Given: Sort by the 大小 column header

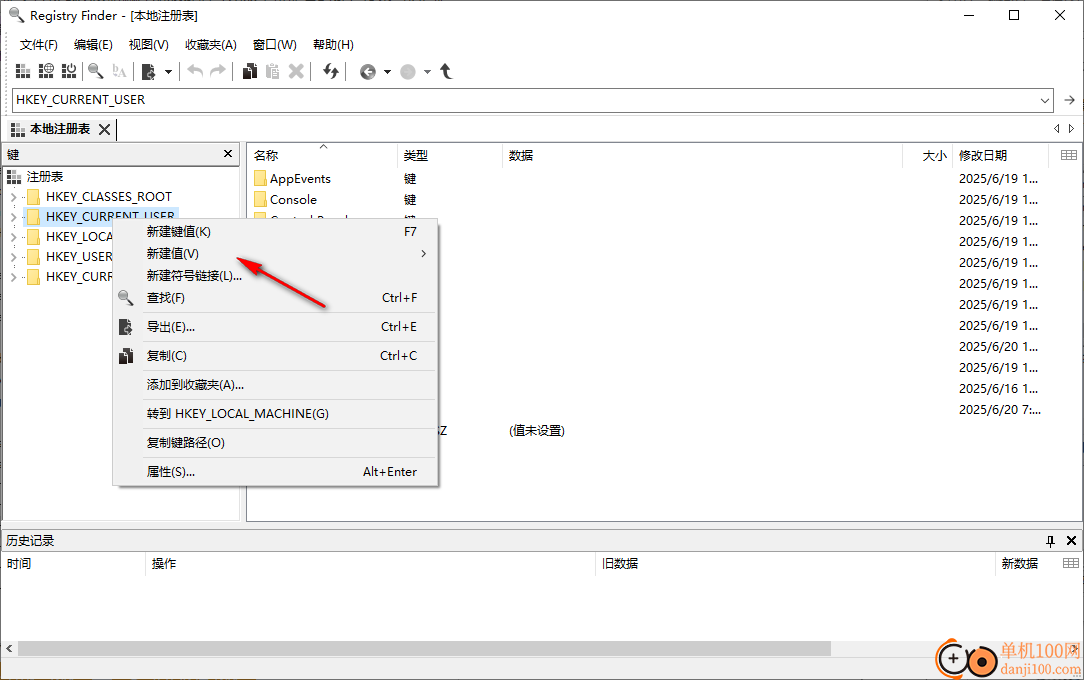Looking at the screenshot, I should point(928,155).
